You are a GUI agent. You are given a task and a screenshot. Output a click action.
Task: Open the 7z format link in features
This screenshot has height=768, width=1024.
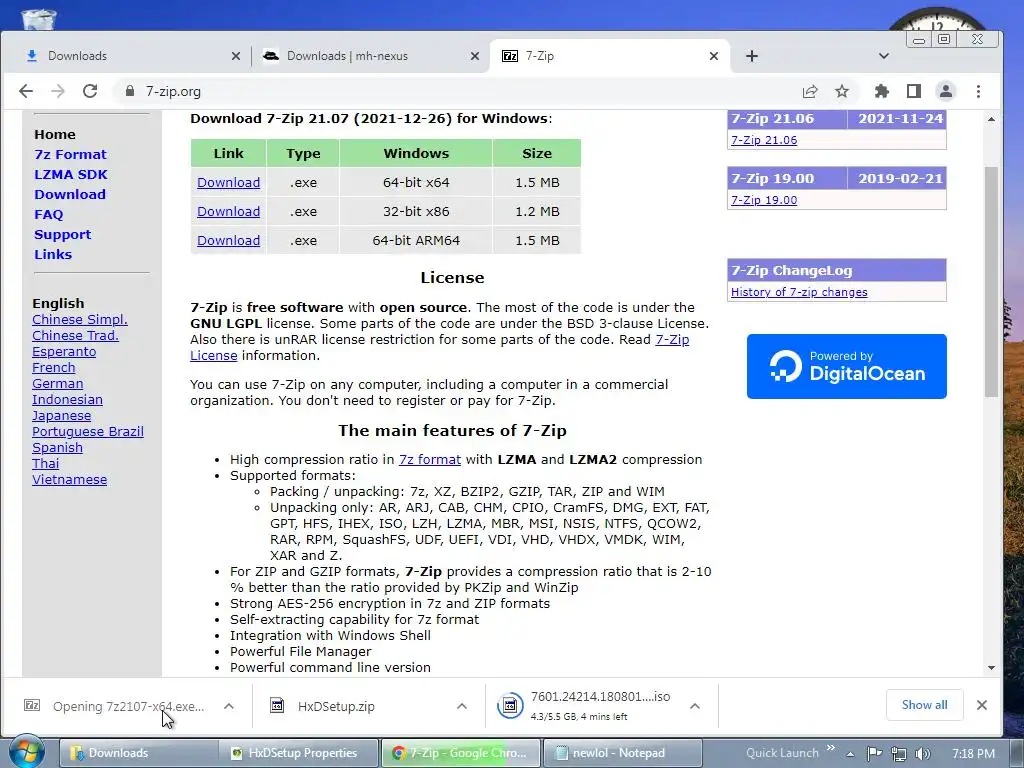[x=430, y=460]
